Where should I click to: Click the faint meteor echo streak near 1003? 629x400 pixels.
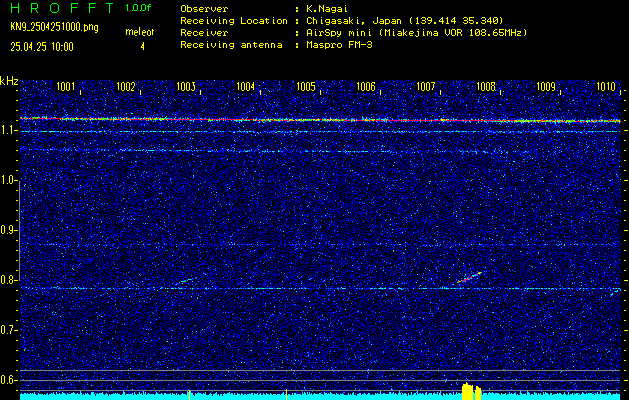(x=185, y=280)
